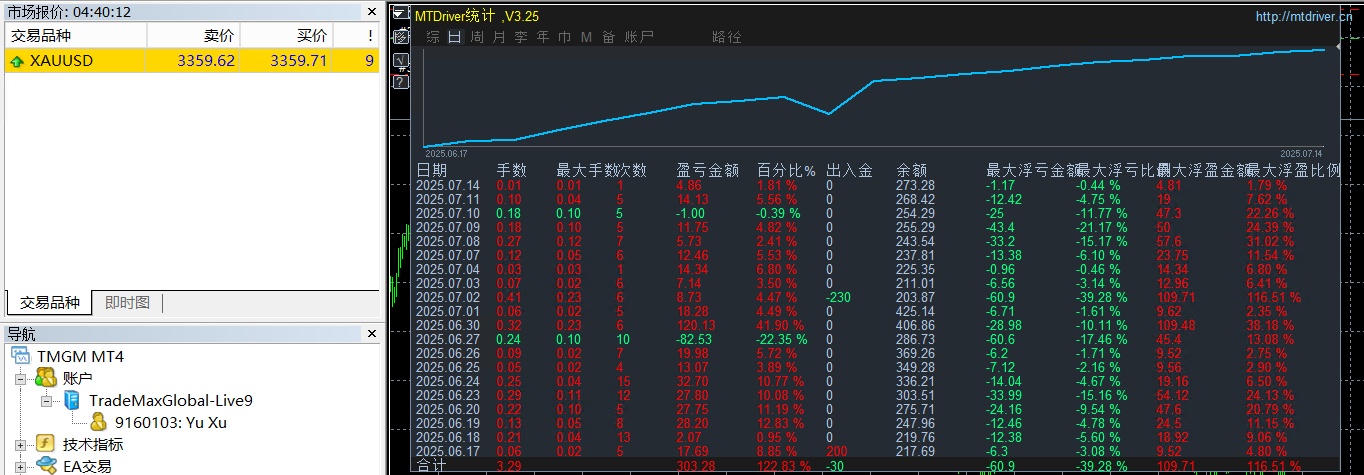The width and height of the screenshot is (1364, 475).
Task: Select the 日 daily tab
Action: (455, 37)
